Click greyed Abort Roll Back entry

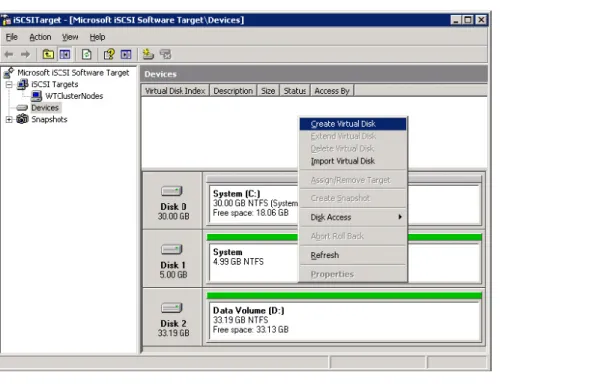353,236
